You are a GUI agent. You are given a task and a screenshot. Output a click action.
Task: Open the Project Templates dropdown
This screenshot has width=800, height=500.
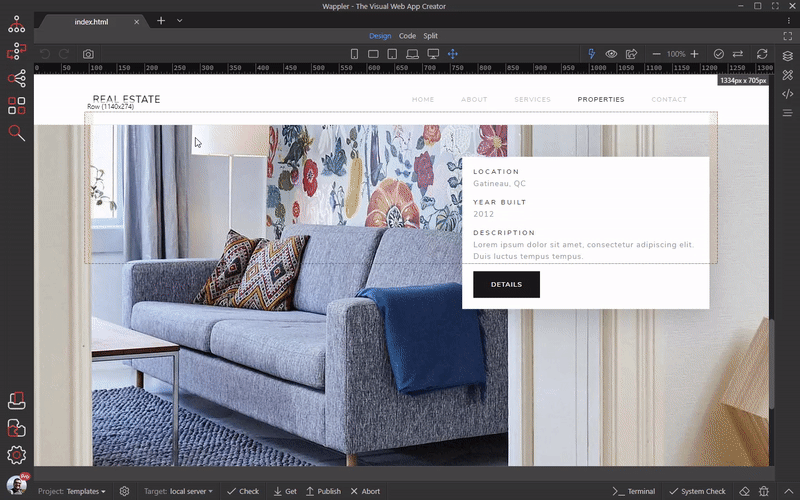[x=71, y=491]
